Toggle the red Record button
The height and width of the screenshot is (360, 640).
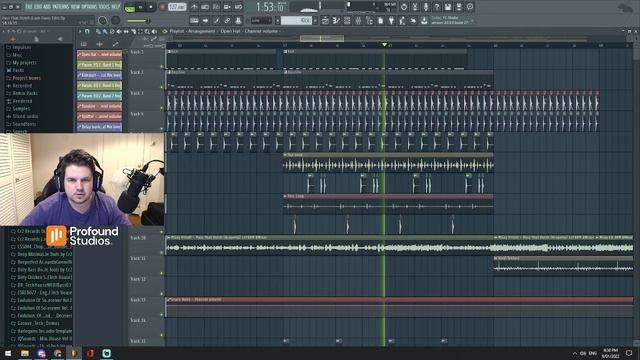pos(162,7)
